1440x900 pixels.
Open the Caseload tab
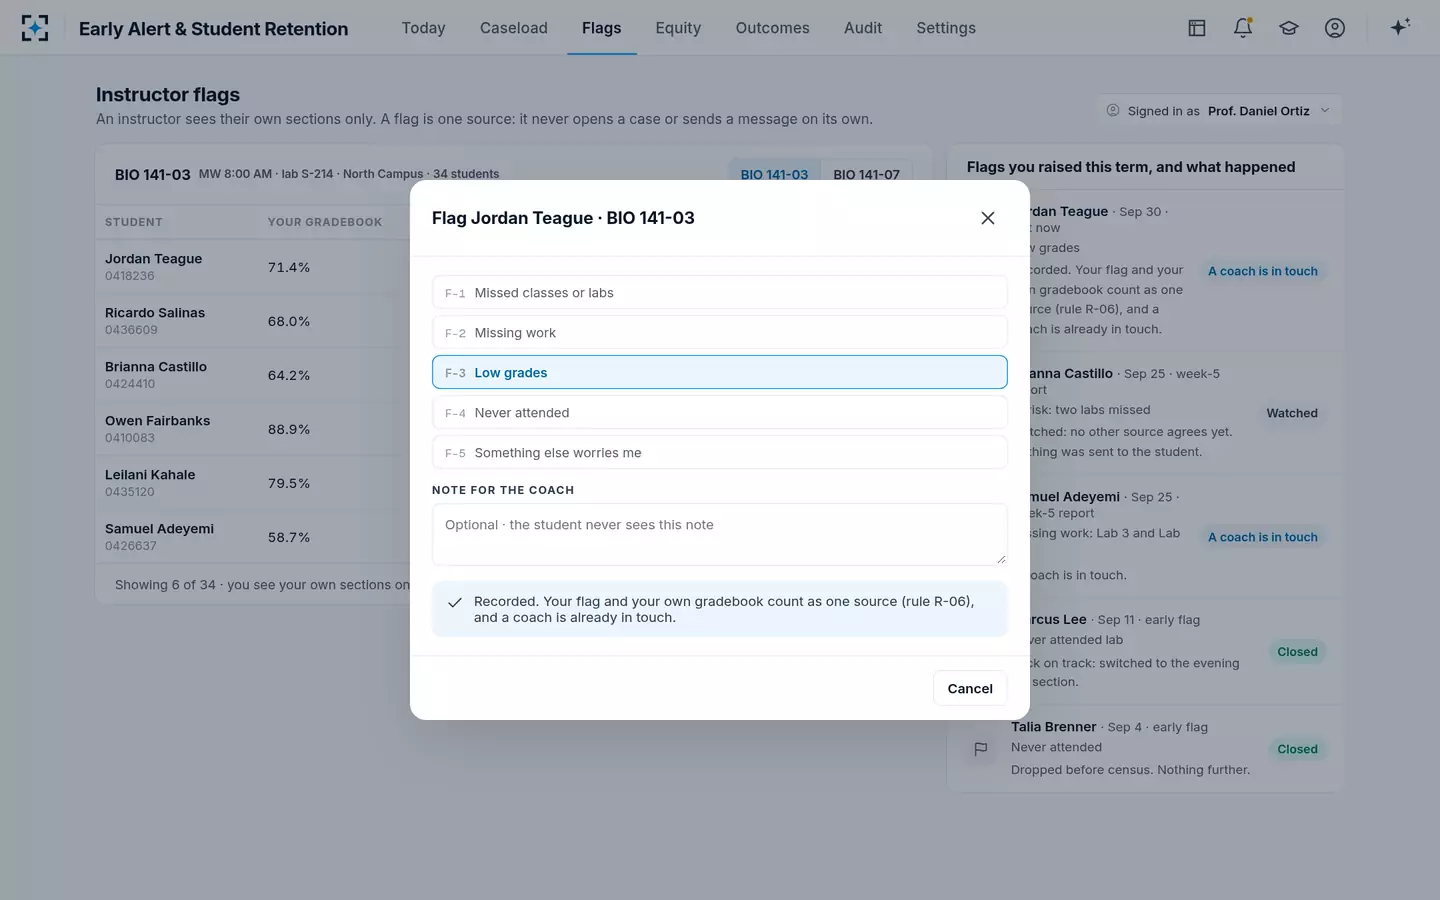point(514,28)
